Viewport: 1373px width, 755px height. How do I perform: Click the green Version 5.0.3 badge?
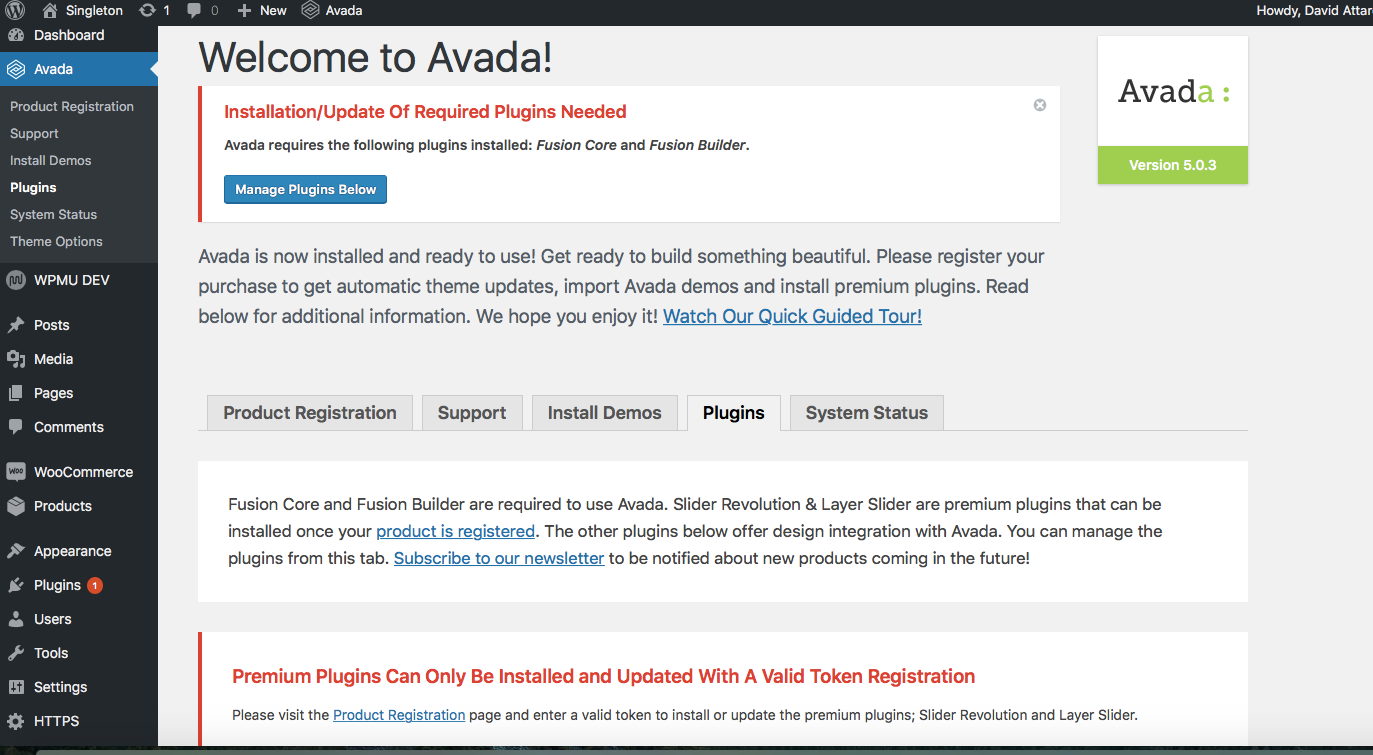(1172, 165)
